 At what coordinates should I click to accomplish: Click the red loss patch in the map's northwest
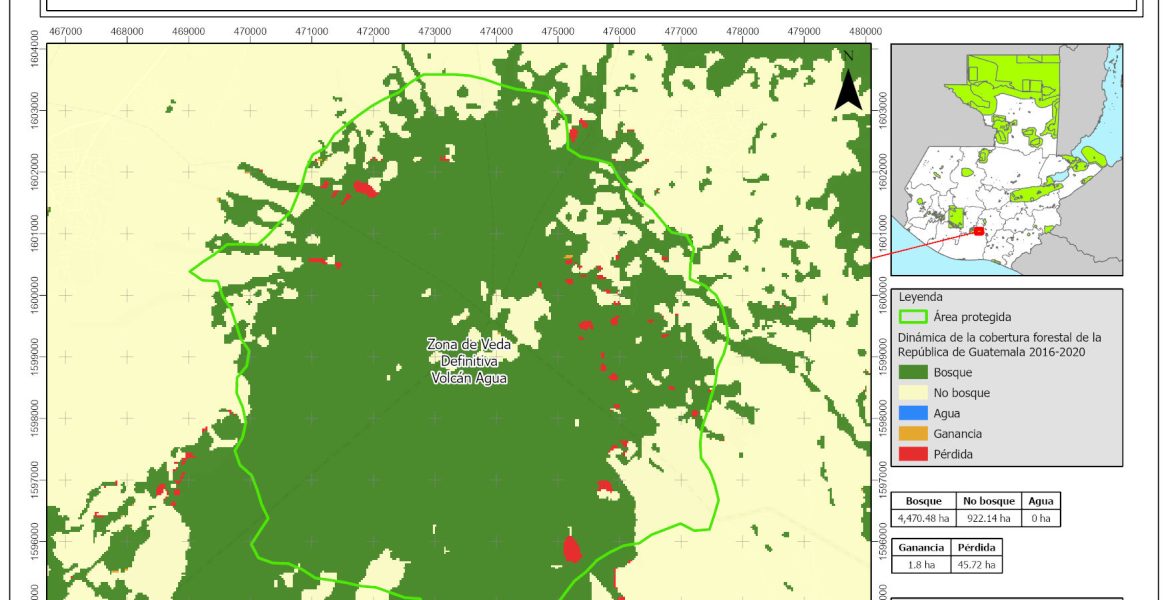[x=364, y=188]
